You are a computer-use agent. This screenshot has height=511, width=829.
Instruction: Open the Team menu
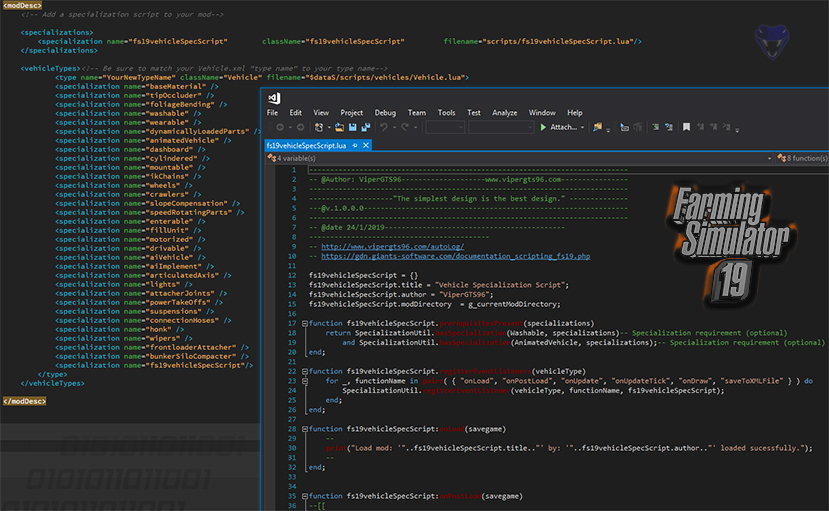point(417,113)
